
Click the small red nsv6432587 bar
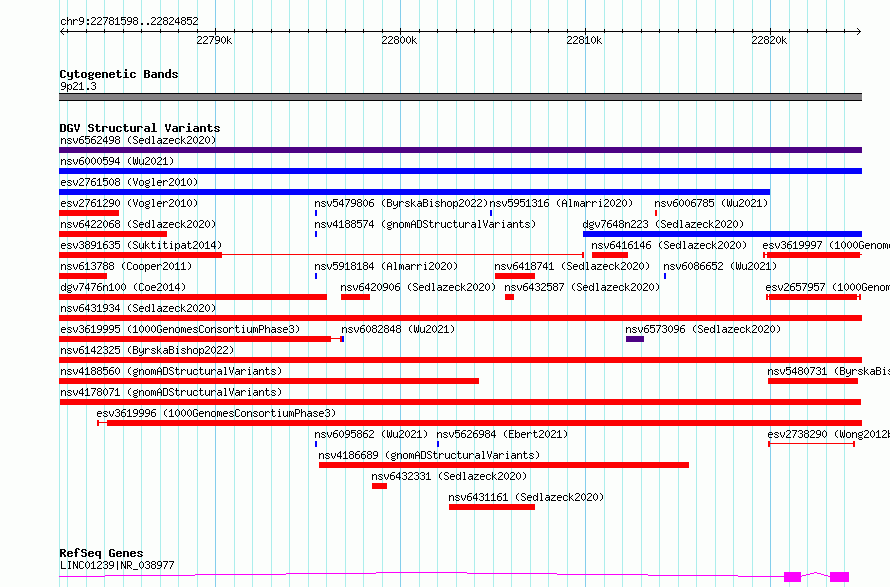coord(510,297)
